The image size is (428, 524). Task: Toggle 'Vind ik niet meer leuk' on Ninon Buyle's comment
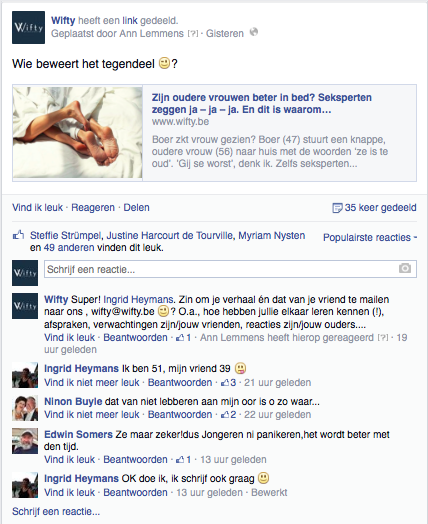[x=92, y=414]
